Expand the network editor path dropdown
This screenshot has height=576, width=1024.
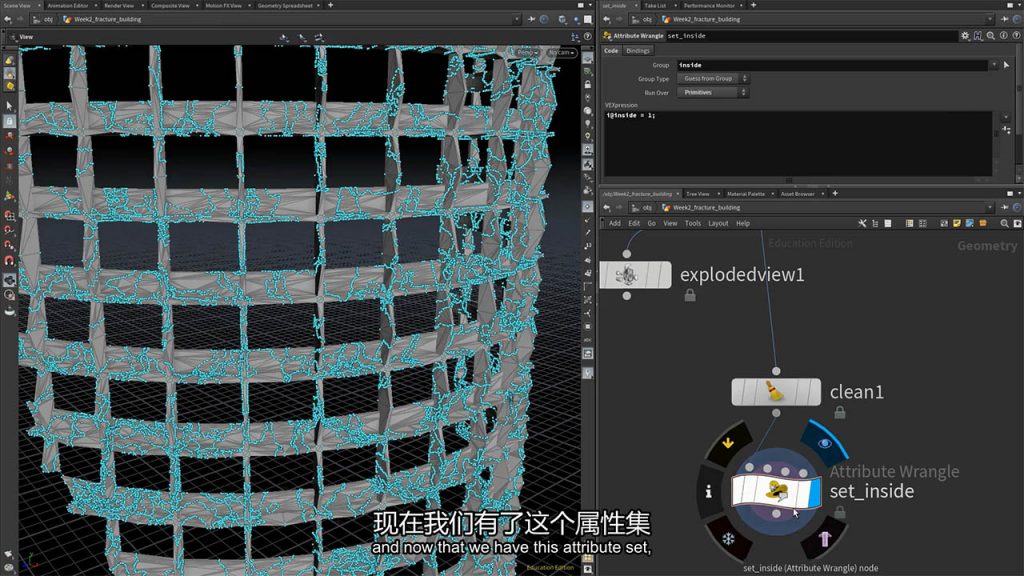coord(989,208)
